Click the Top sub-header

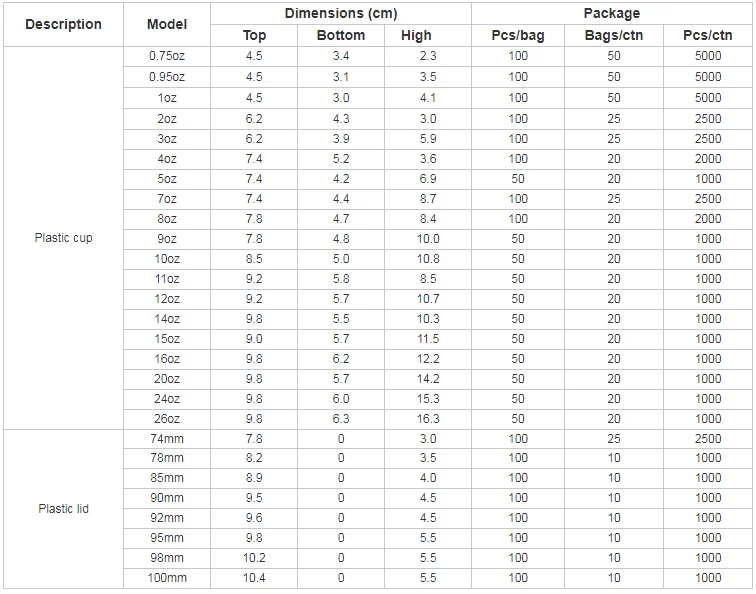pos(255,35)
